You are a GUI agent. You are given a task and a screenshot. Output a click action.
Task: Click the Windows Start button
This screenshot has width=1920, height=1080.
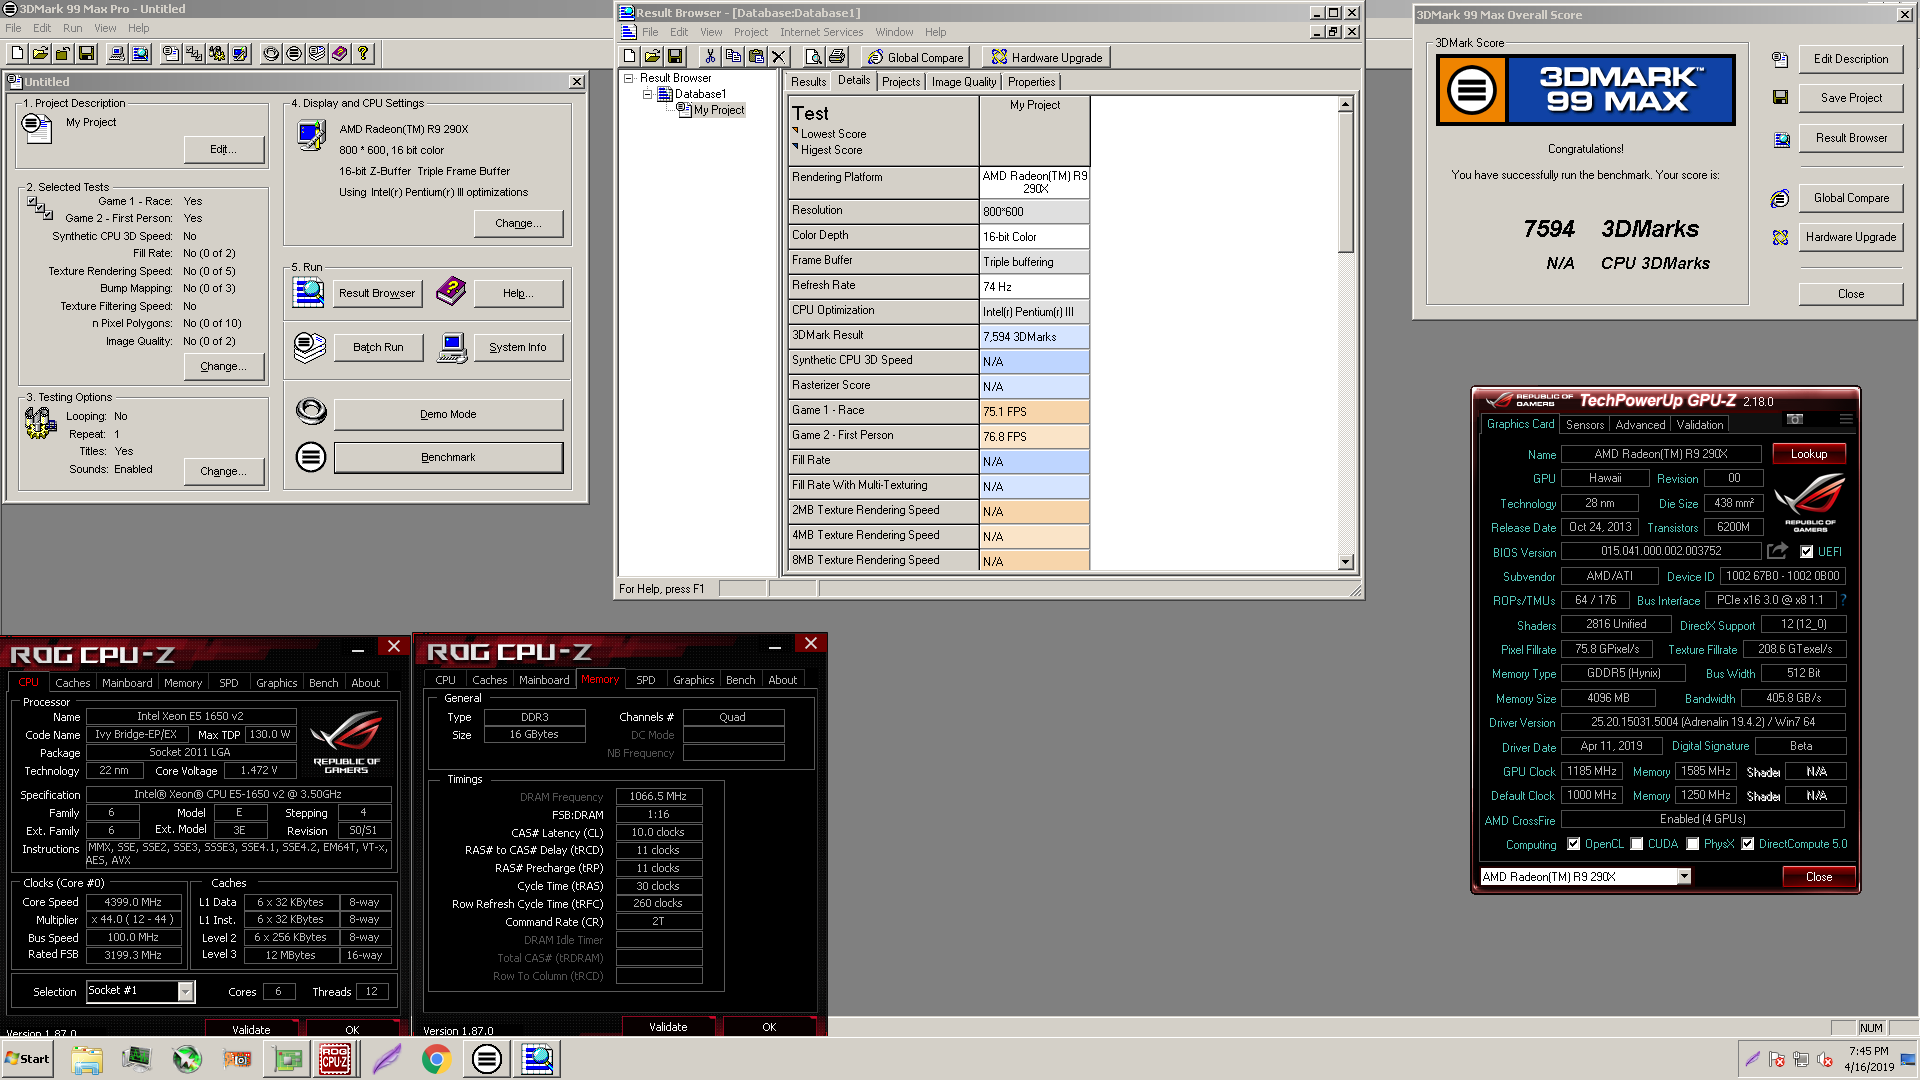[27, 1059]
